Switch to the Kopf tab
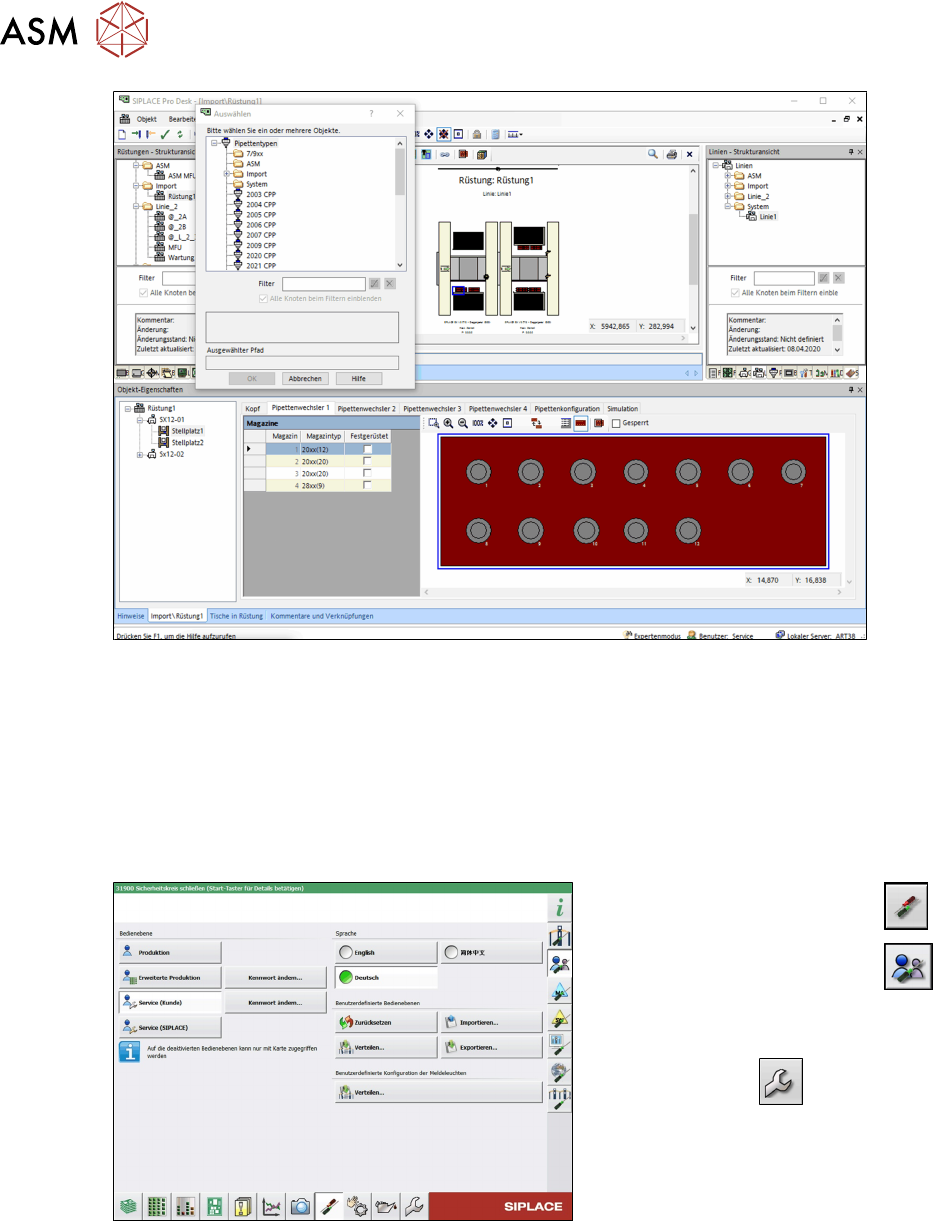The image size is (933, 1221). coord(253,409)
